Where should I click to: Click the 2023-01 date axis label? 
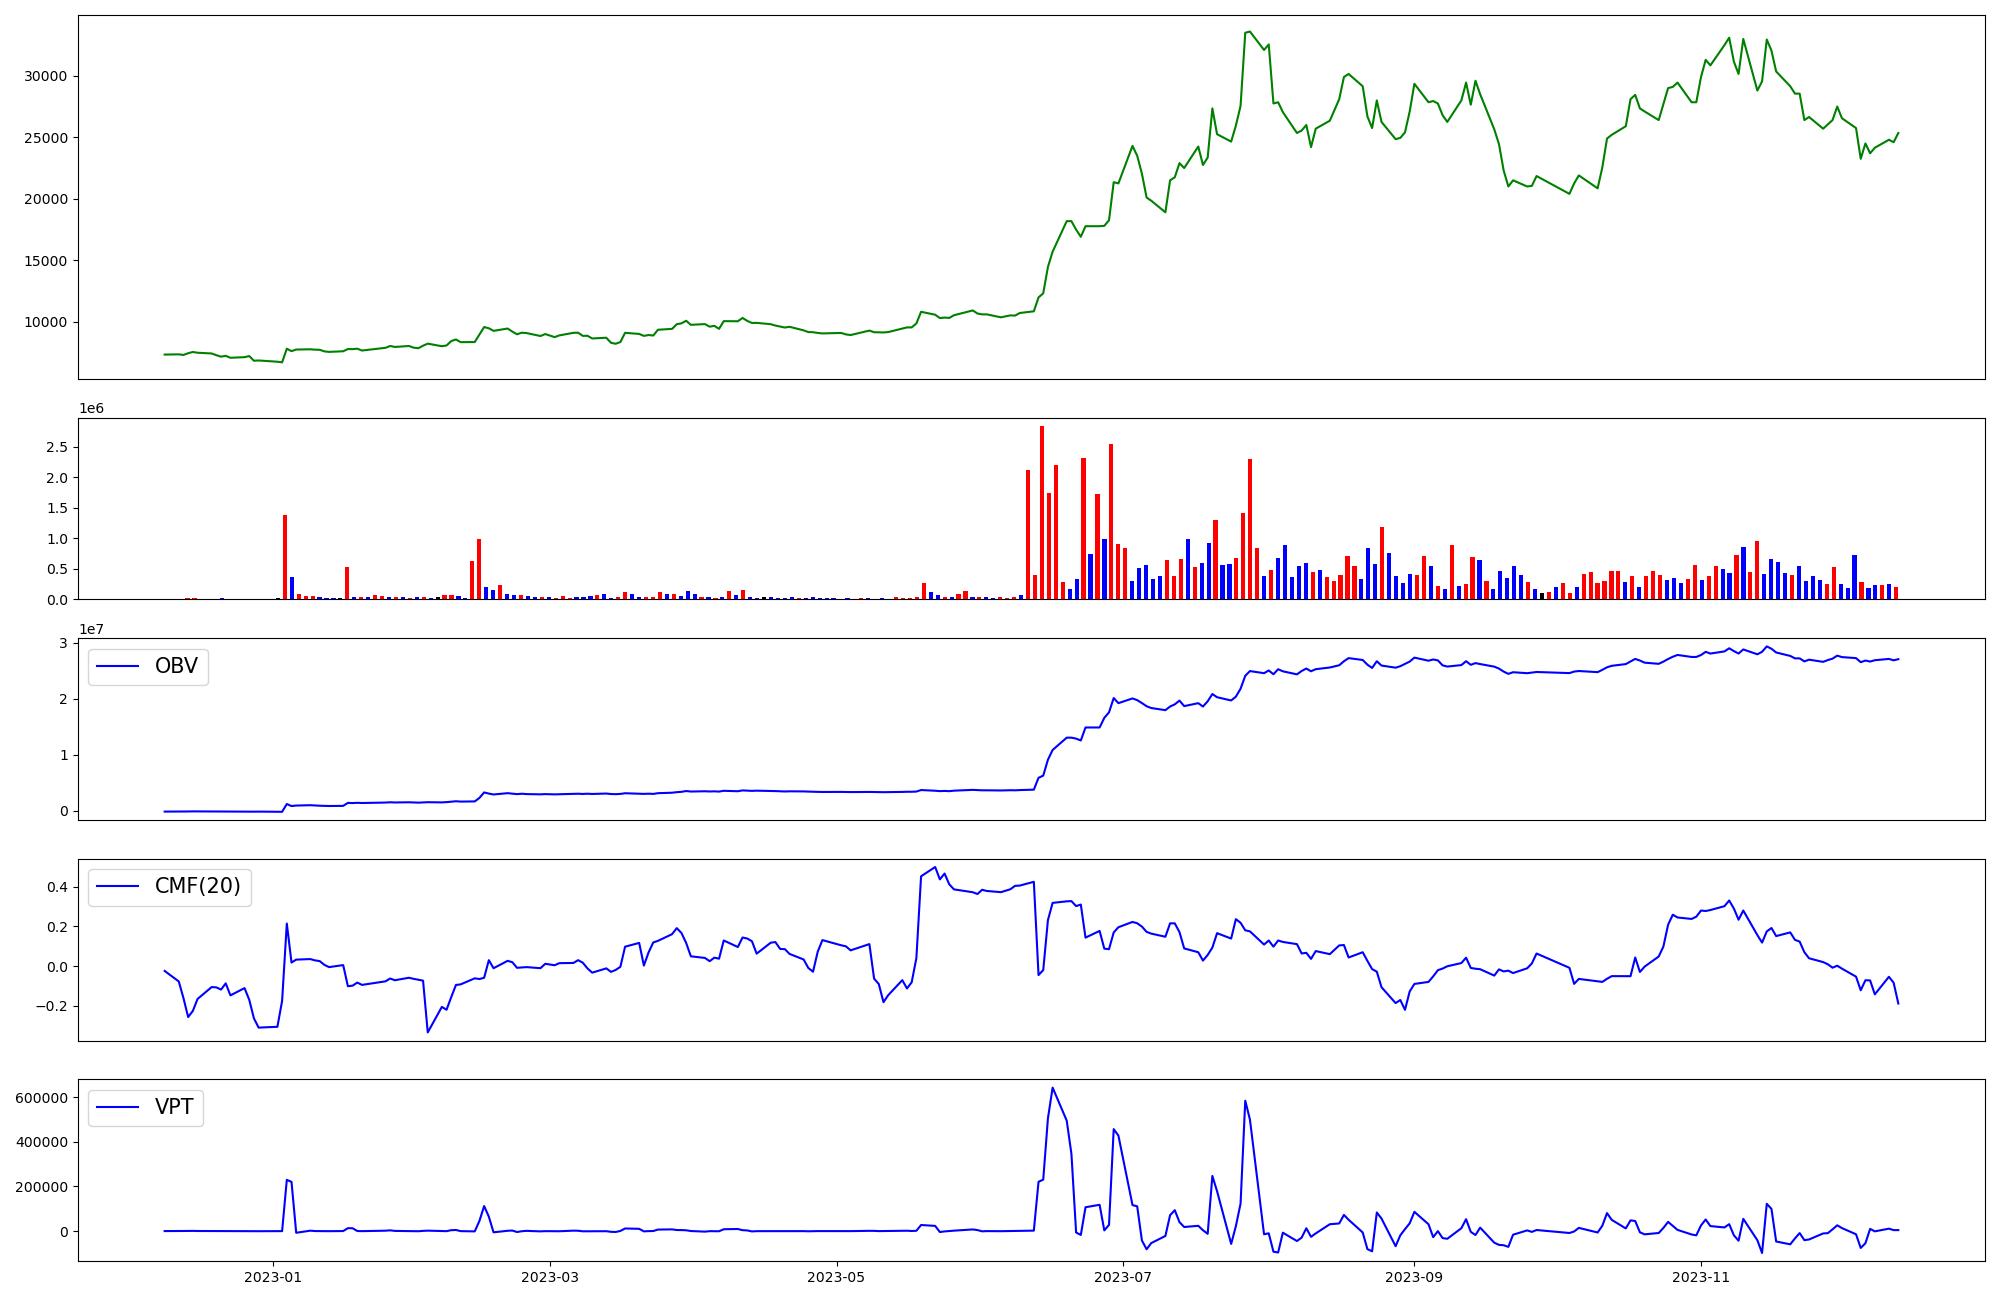click(273, 1277)
